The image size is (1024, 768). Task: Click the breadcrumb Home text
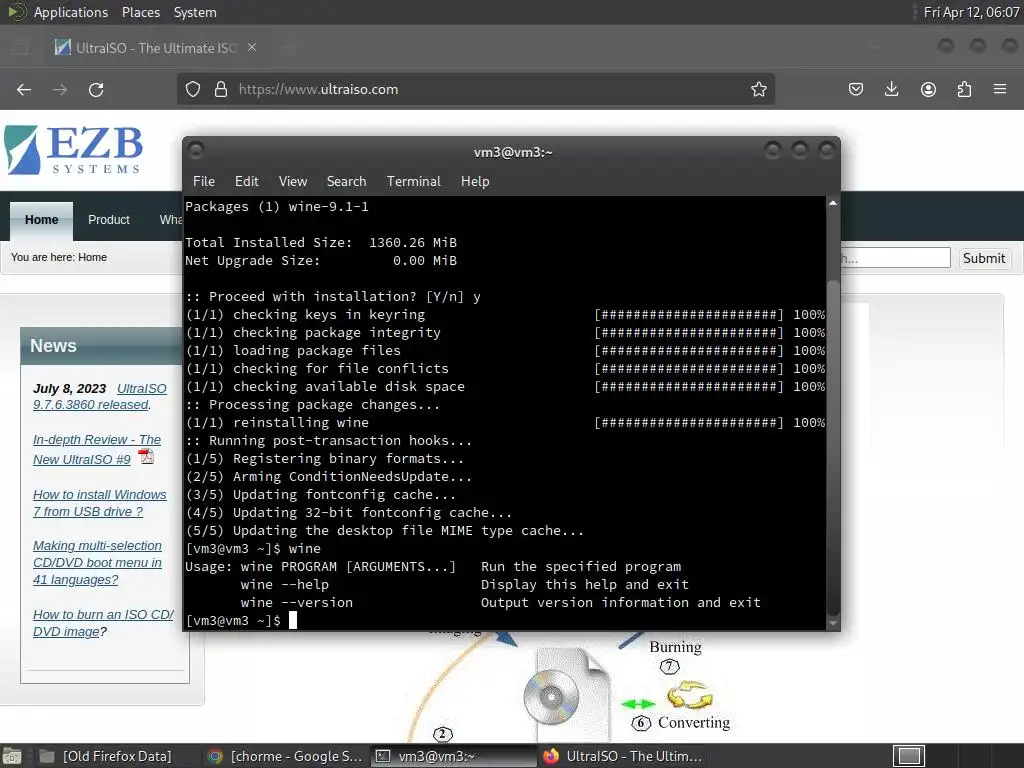click(92, 257)
